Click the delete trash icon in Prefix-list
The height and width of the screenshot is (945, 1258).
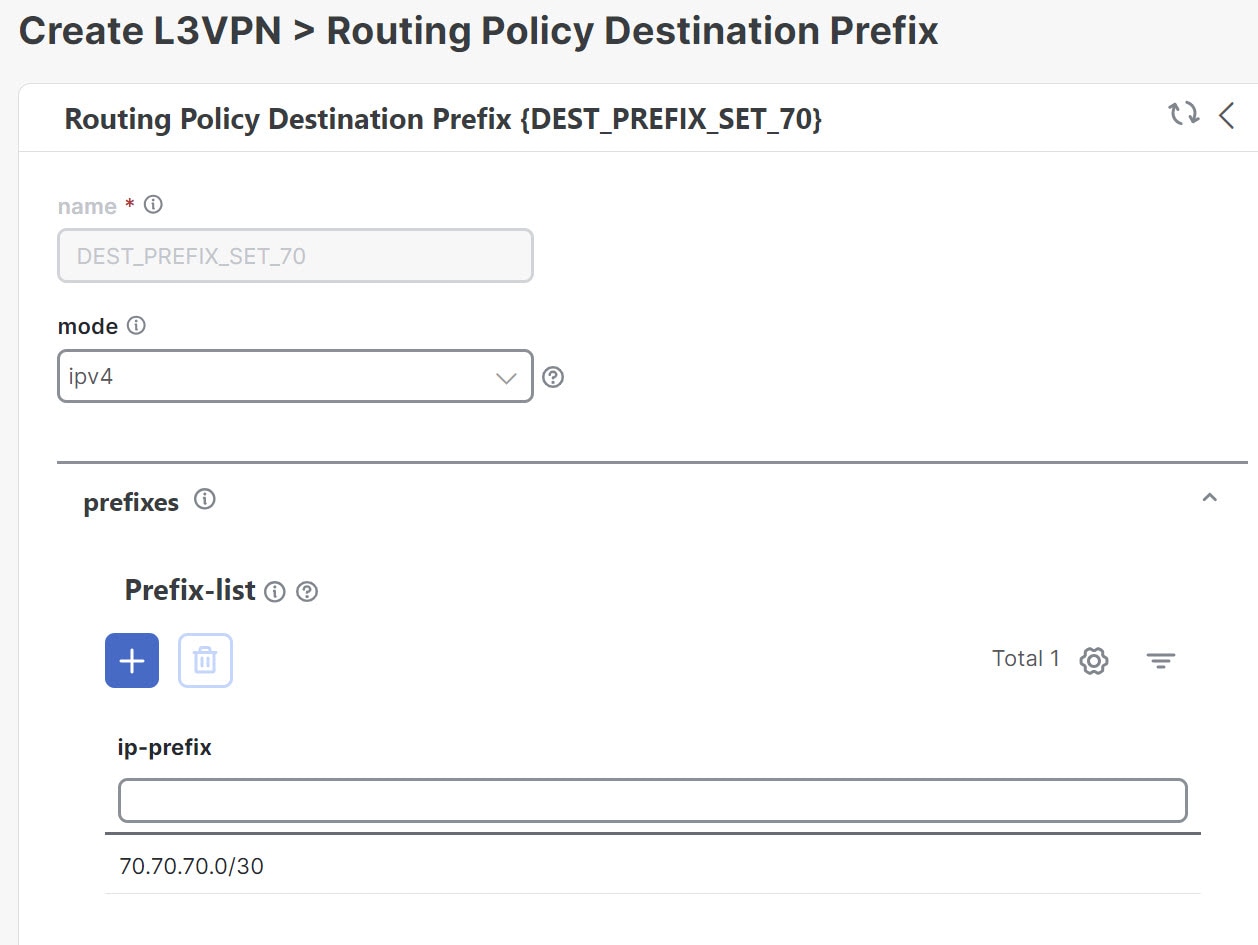[x=206, y=660]
